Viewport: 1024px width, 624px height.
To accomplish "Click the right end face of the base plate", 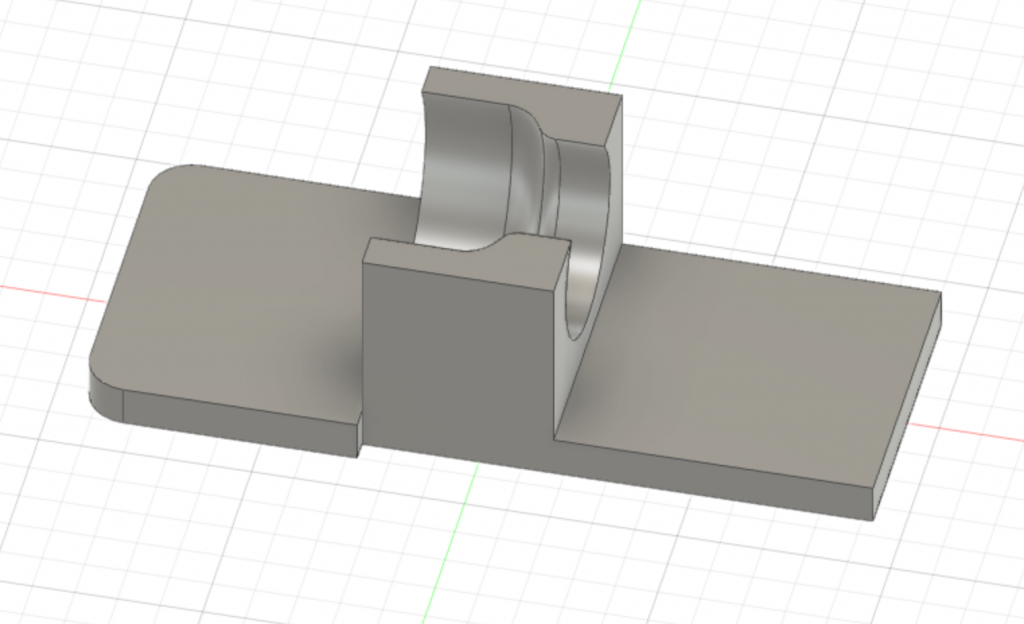I will pos(908,405).
